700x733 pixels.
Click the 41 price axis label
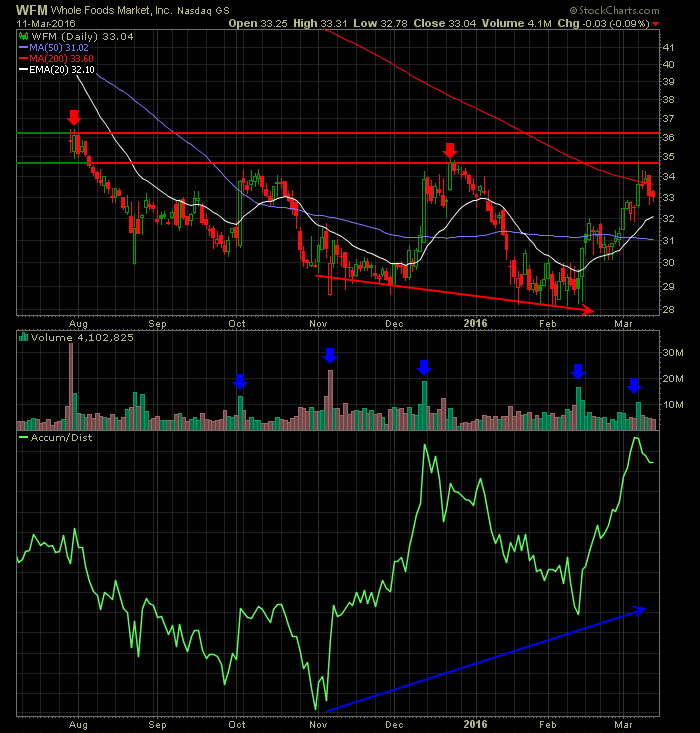coord(668,48)
